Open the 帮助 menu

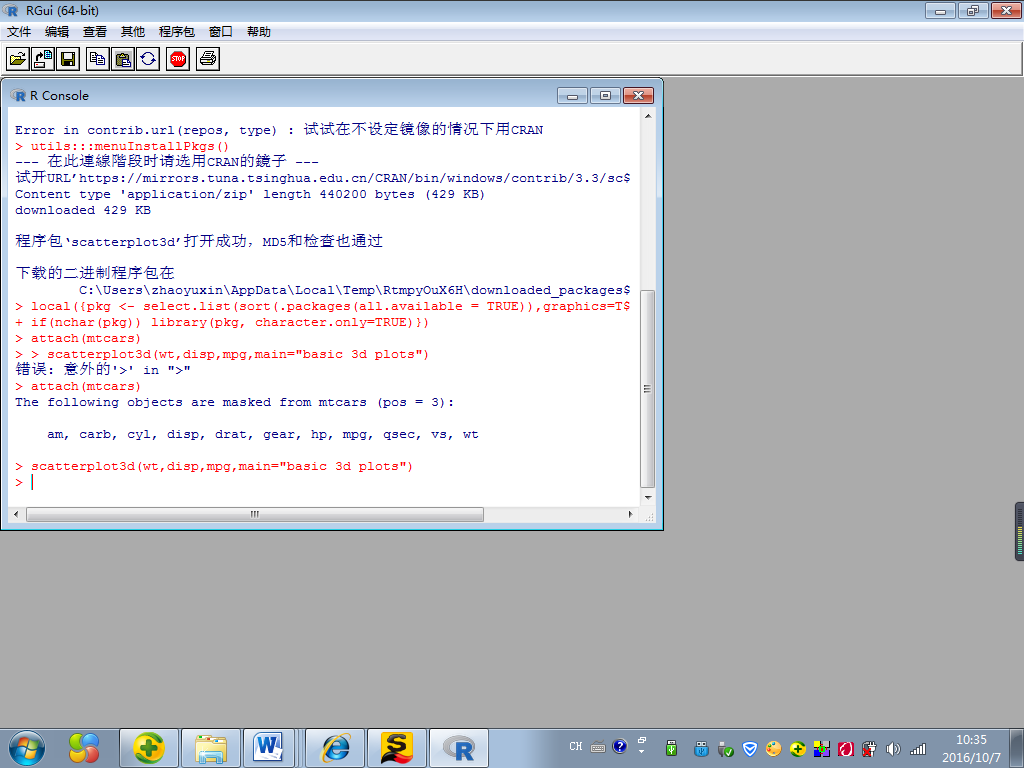pyautogui.click(x=259, y=31)
